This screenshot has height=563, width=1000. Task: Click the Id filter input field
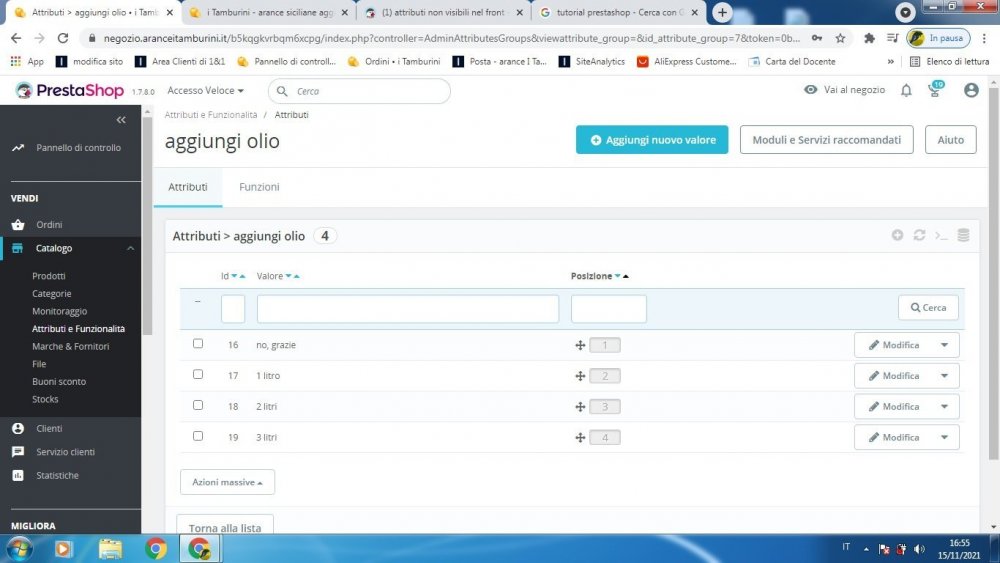[x=233, y=309]
